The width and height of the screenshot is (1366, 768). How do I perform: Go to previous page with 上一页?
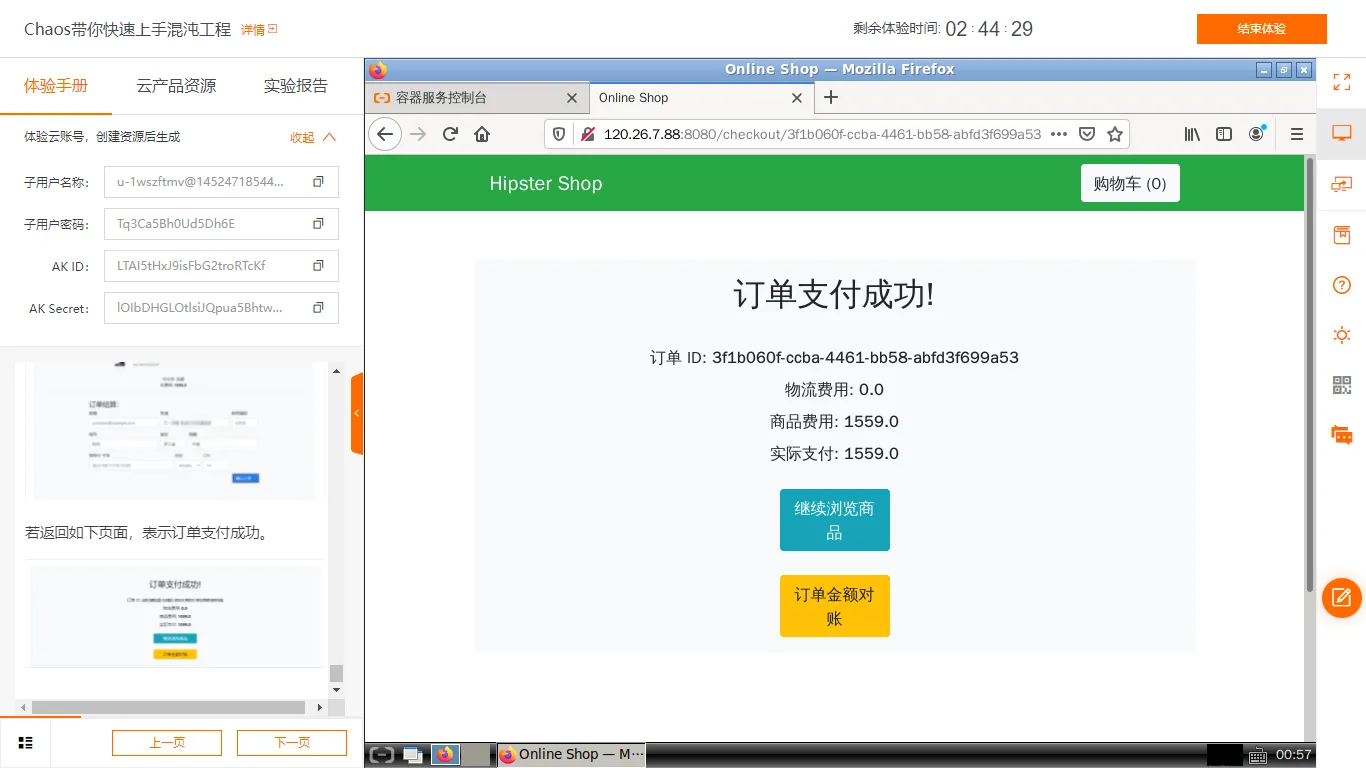(x=167, y=743)
